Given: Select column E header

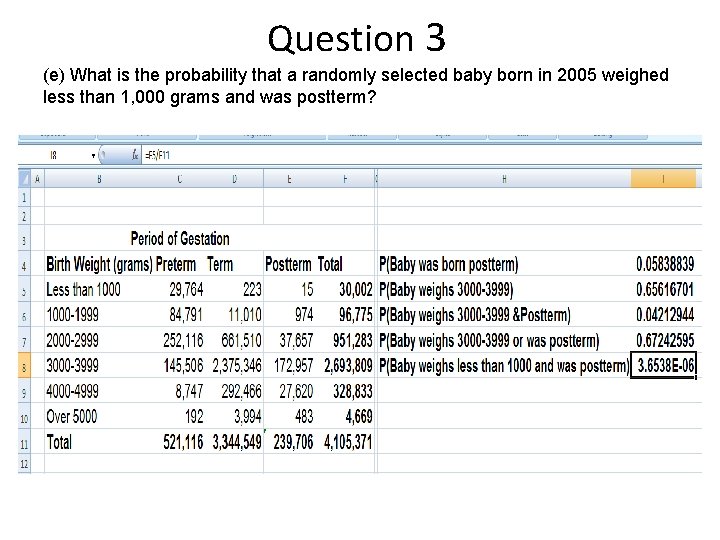Looking at the screenshot, I should coord(289,179).
